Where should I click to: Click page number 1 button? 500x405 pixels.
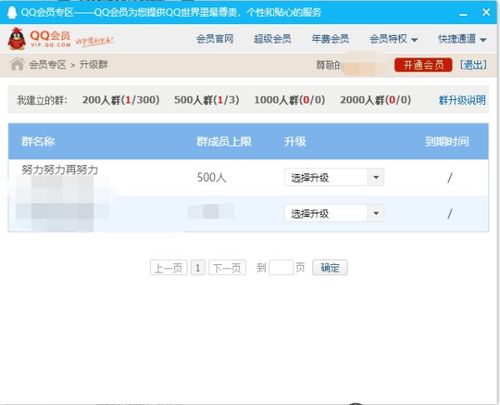pyautogui.click(x=198, y=267)
